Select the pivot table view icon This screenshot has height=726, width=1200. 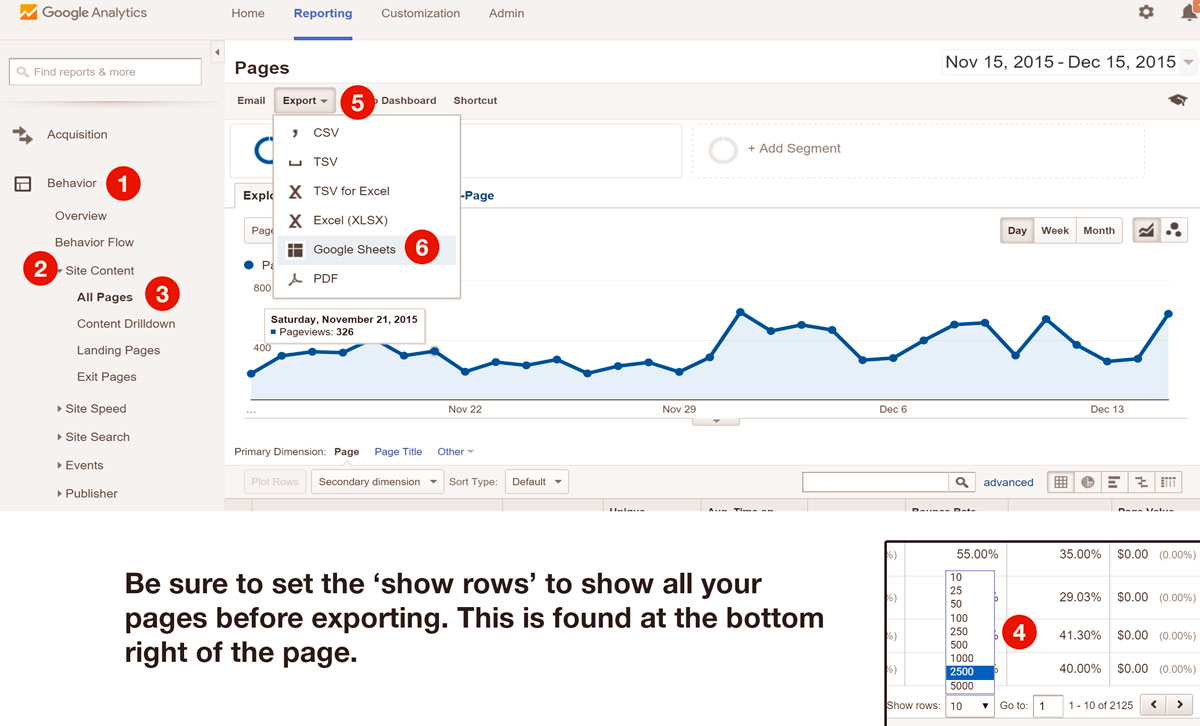tap(1168, 482)
